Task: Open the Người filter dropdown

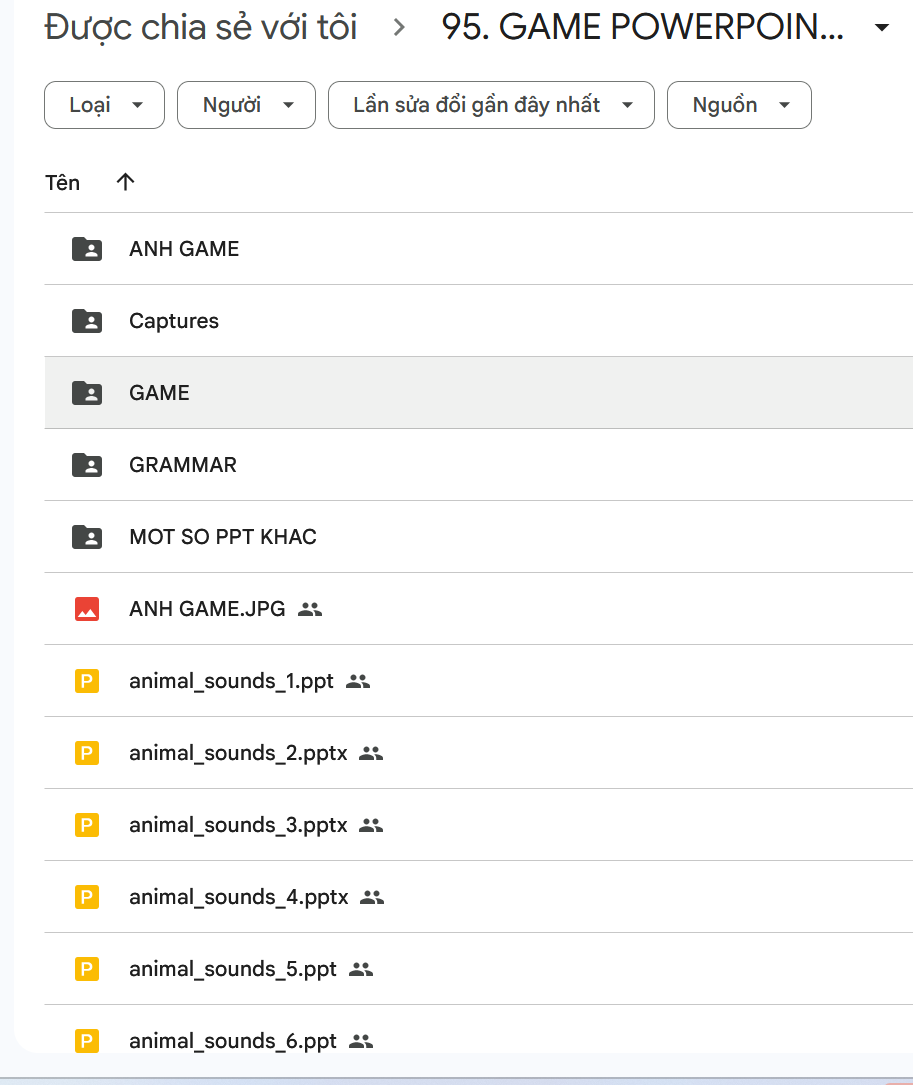Action: [246, 105]
